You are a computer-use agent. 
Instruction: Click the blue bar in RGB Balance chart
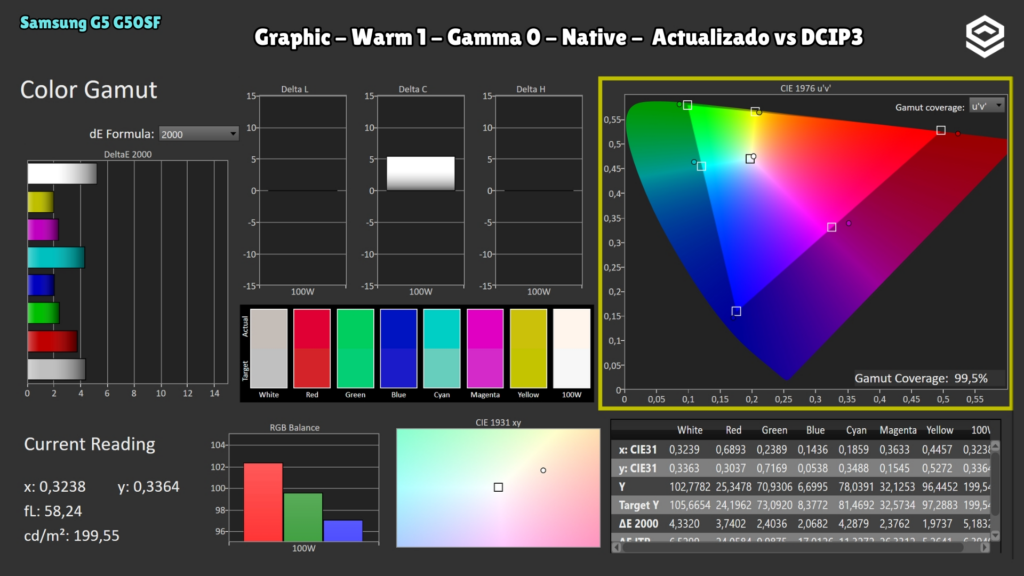343,531
